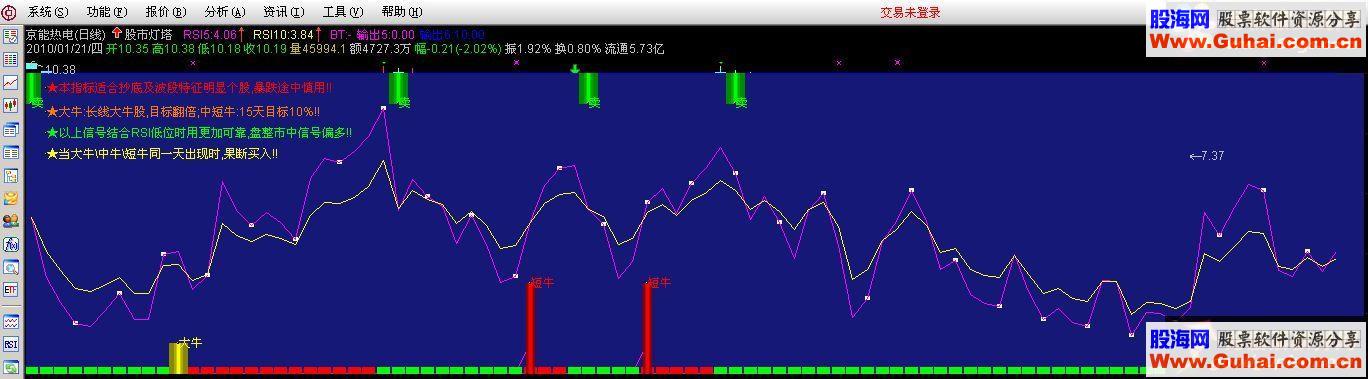
Task: Select the grid table icon in sidebar
Action: click(10, 59)
